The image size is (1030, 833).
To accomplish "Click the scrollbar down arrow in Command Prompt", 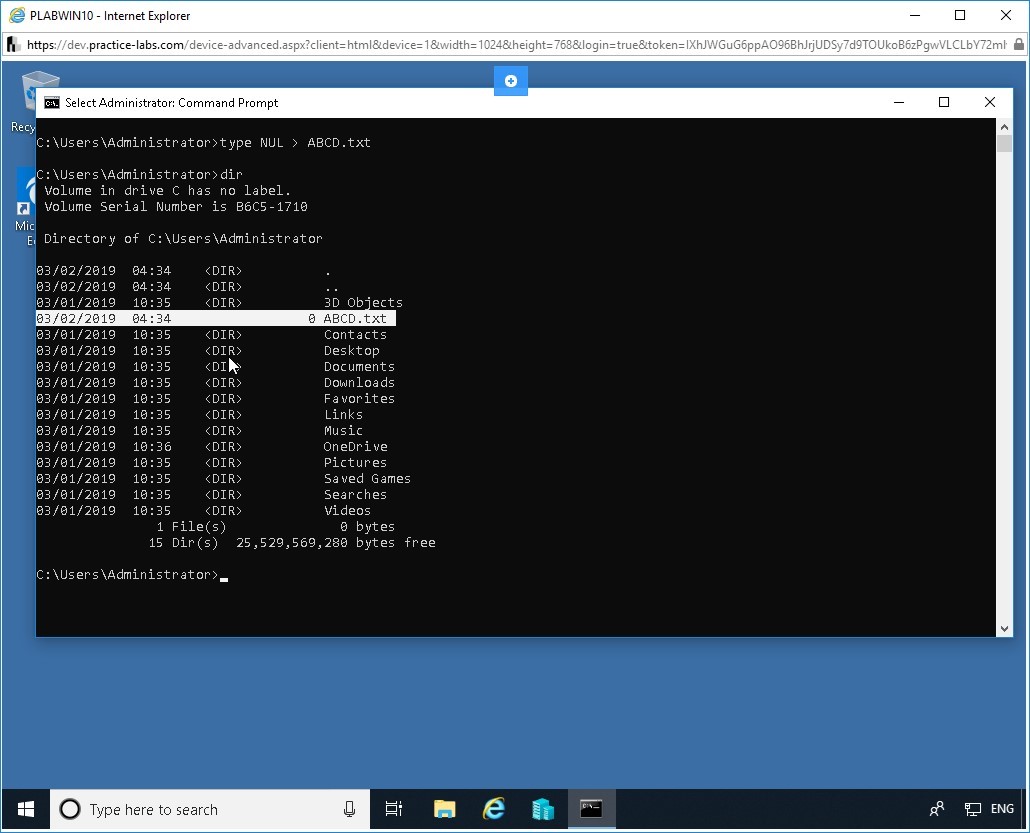I will point(1004,629).
